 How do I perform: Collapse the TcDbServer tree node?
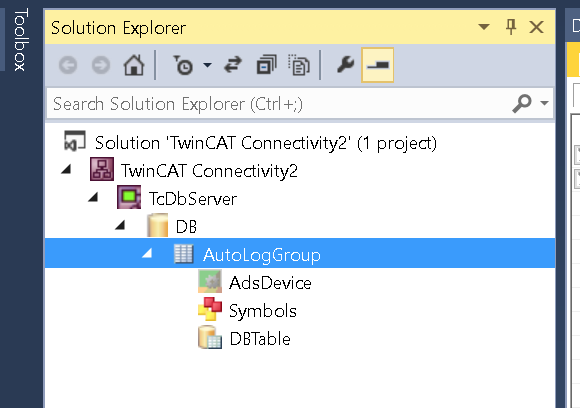[93, 197]
